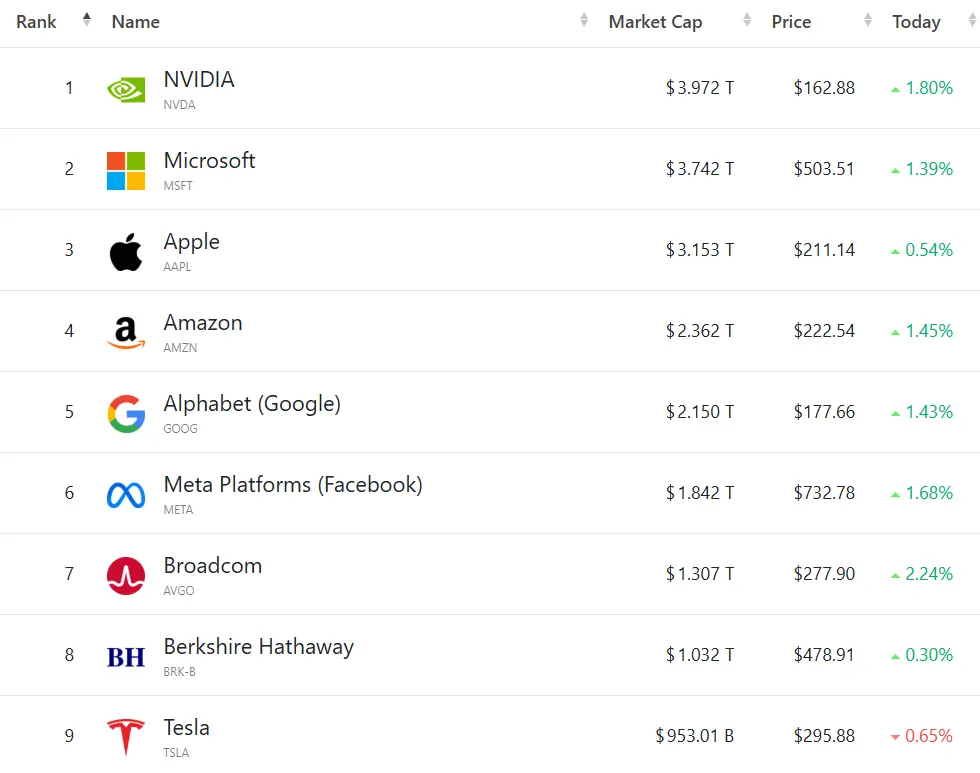Click the Tesla logo icon

(x=126, y=737)
